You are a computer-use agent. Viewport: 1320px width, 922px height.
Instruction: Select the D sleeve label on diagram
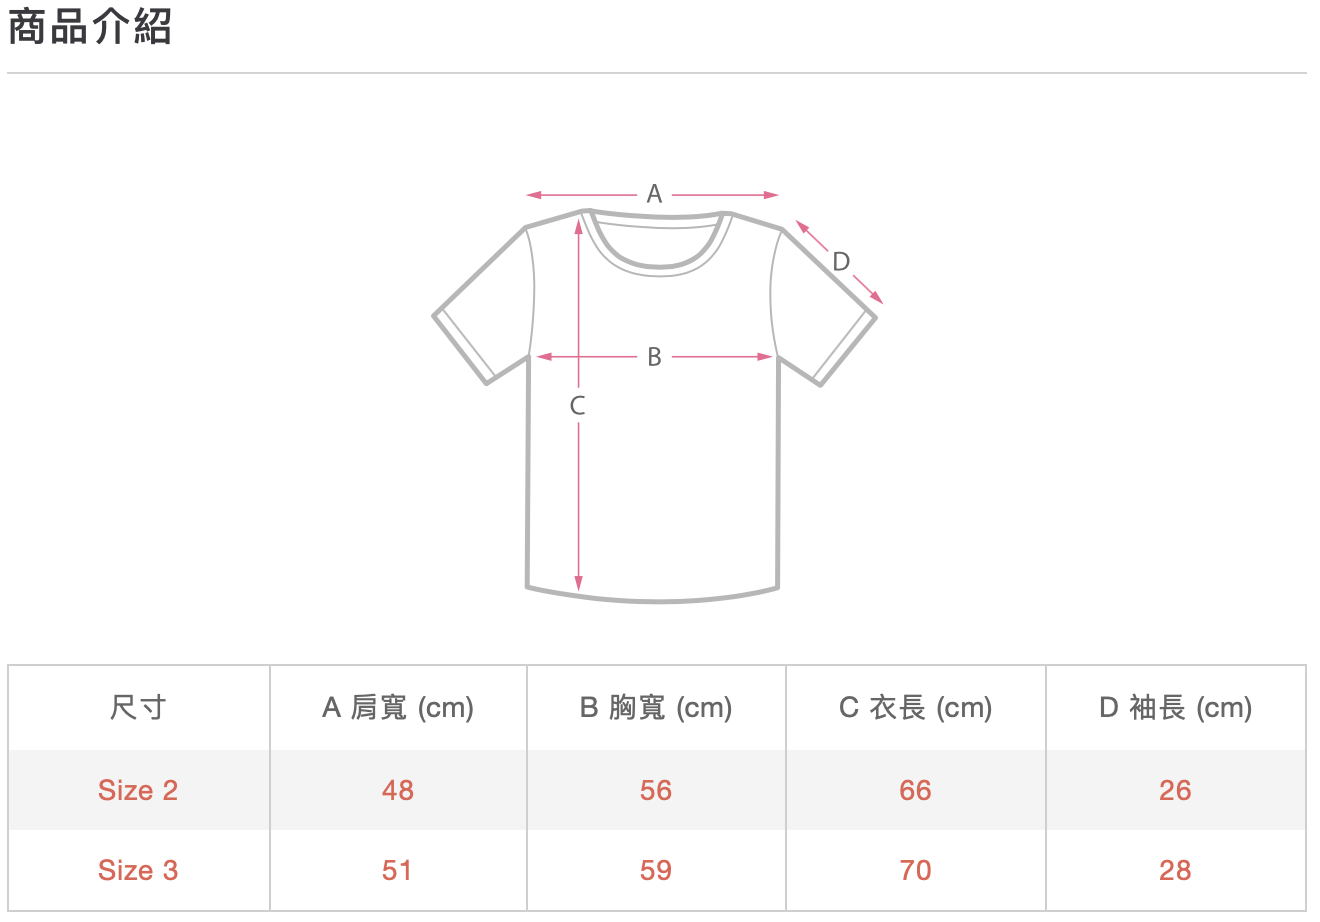[841, 262]
